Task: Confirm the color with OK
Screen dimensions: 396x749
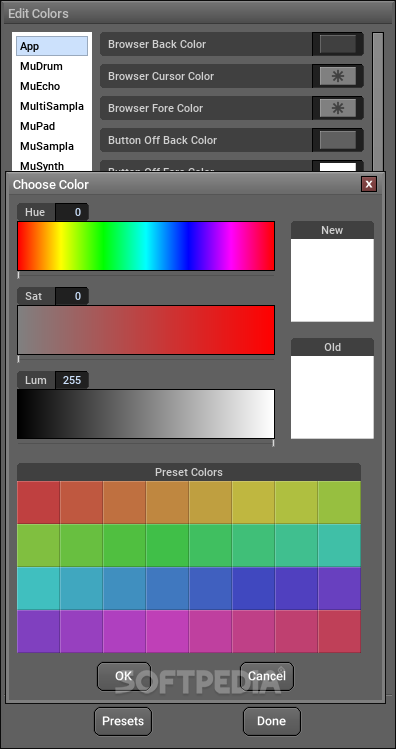Action: [x=124, y=676]
